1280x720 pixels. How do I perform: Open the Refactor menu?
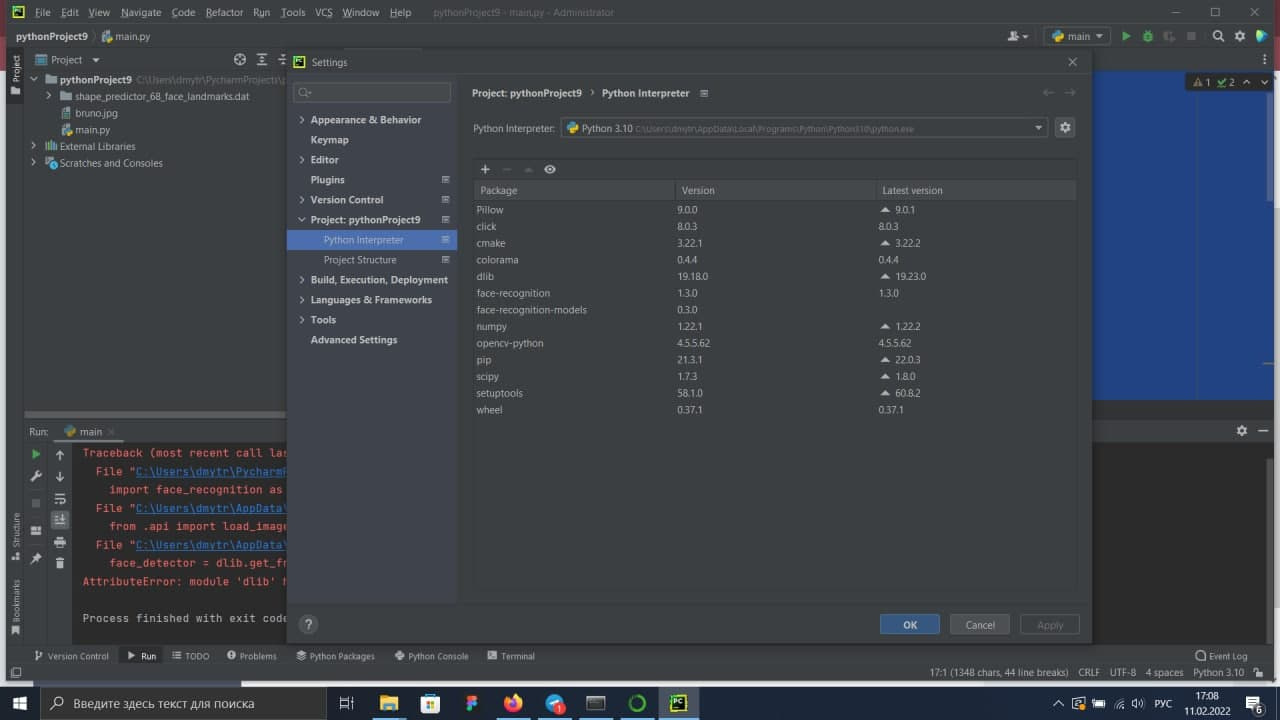(x=224, y=12)
